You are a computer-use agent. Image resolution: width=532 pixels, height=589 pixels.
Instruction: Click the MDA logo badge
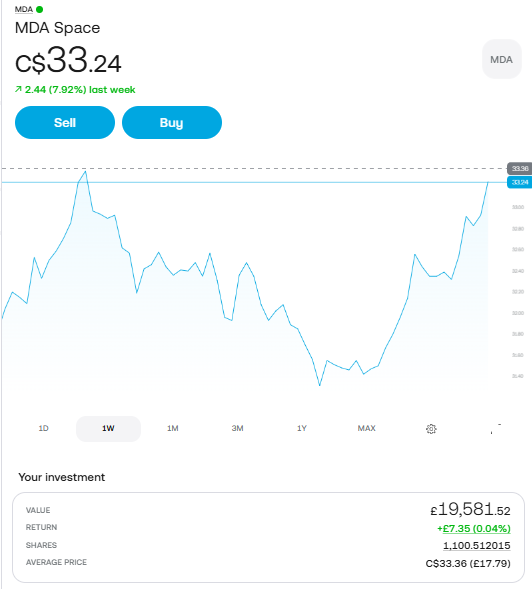coord(502,59)
